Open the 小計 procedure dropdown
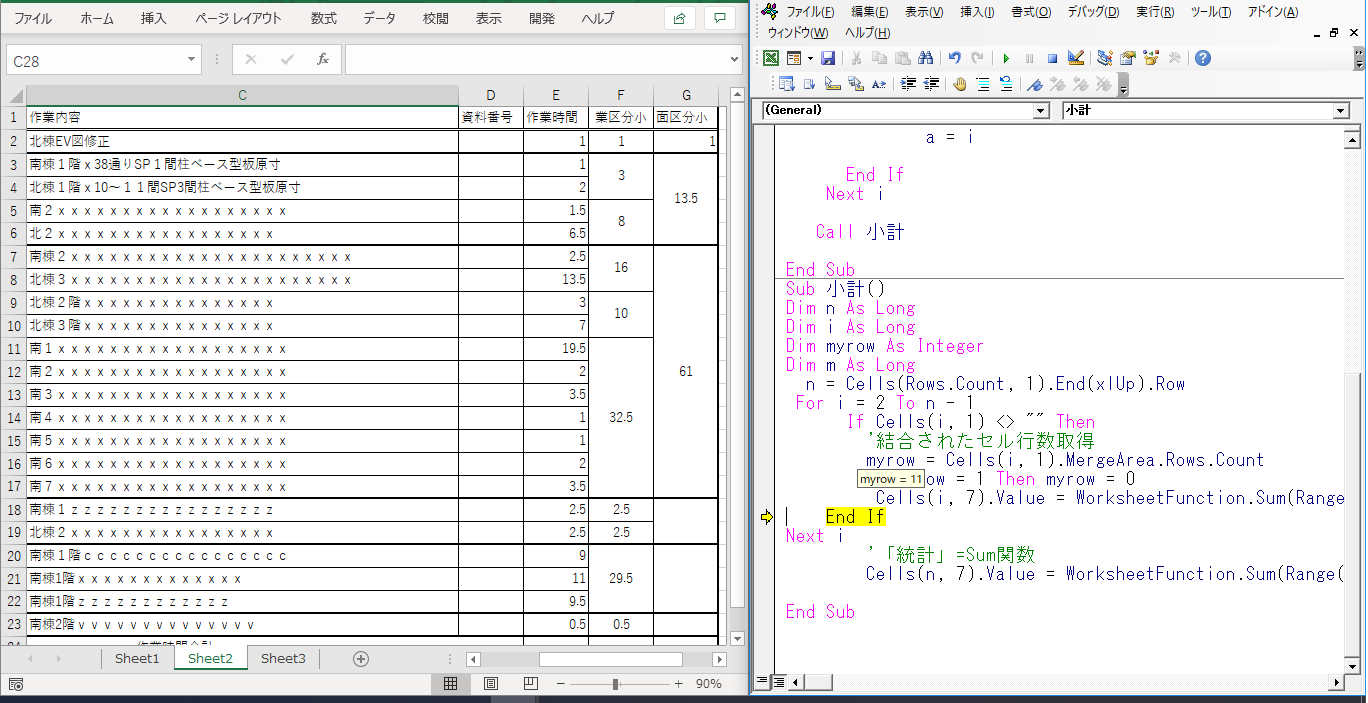The width and height of the screenshot is (1368, 703). coord(1340,110)
